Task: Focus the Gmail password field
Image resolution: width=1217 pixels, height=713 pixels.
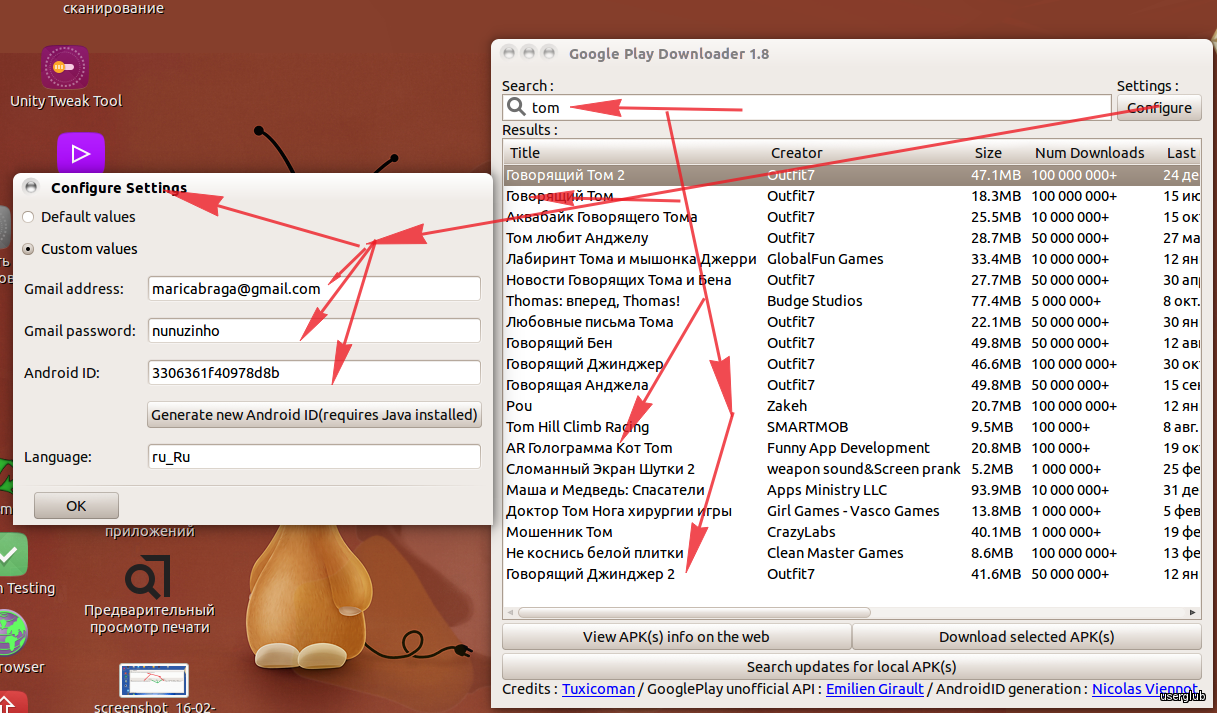Action: [314, 331]
